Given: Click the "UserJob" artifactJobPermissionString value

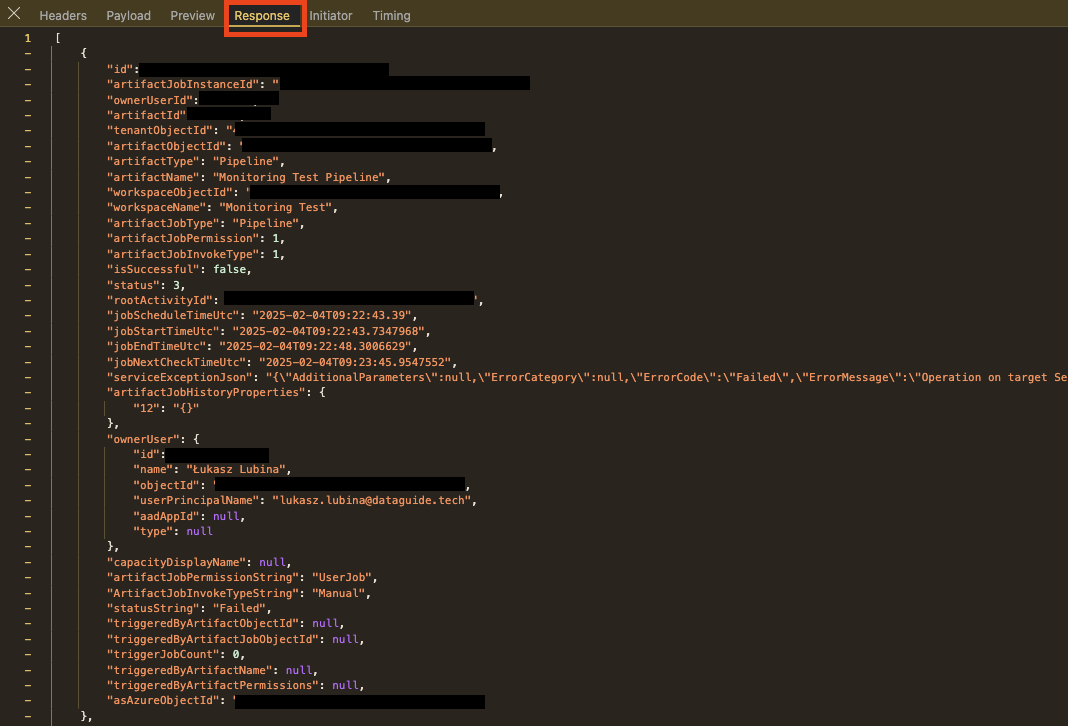Looking at the screenshot, I should [x=345, y=577].
